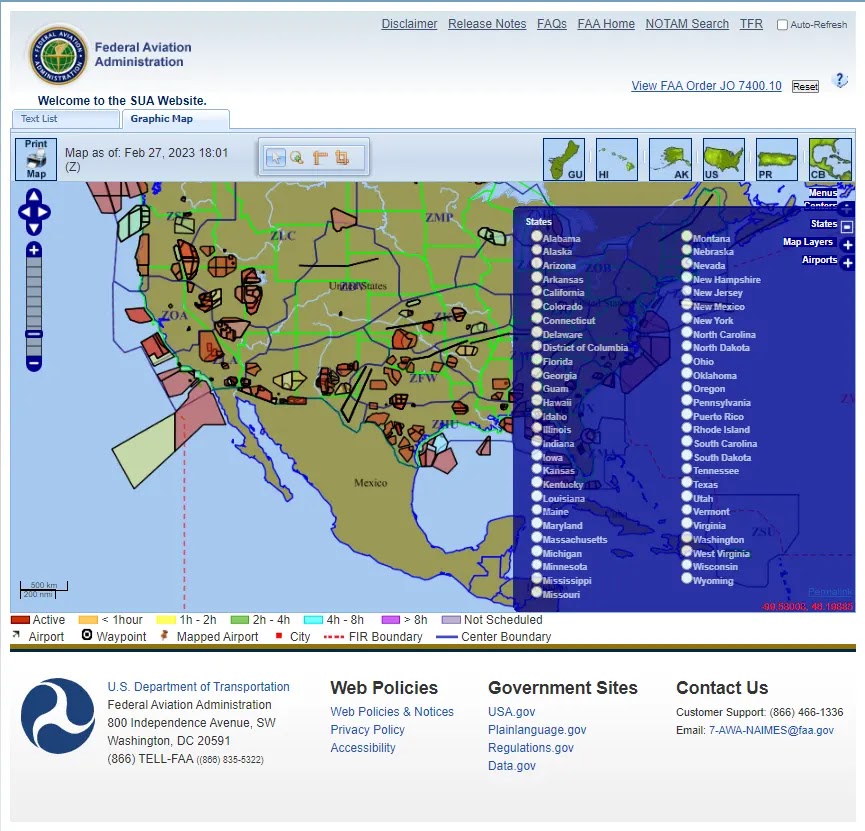
Task: Expand the Airports menu section
Action: [848, 263]
